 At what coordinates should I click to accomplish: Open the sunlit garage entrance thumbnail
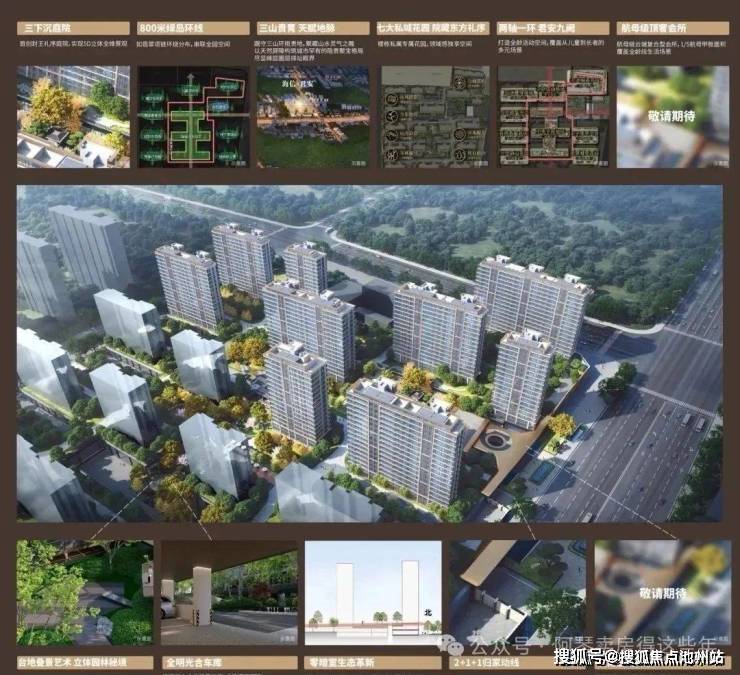click(229, 593)
